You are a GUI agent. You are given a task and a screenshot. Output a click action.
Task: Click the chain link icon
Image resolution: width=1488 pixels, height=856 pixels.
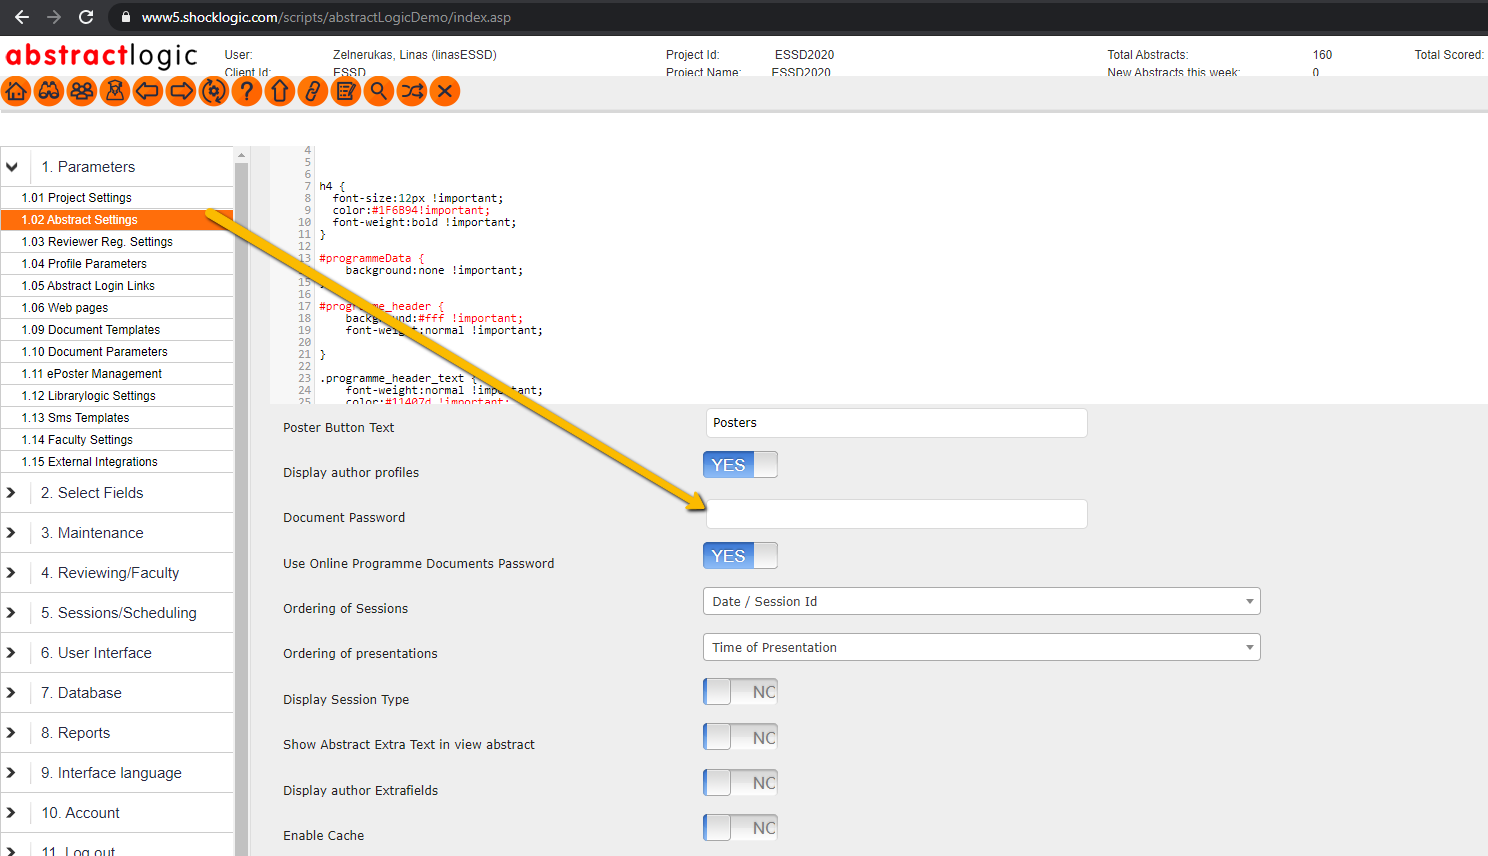313,92
